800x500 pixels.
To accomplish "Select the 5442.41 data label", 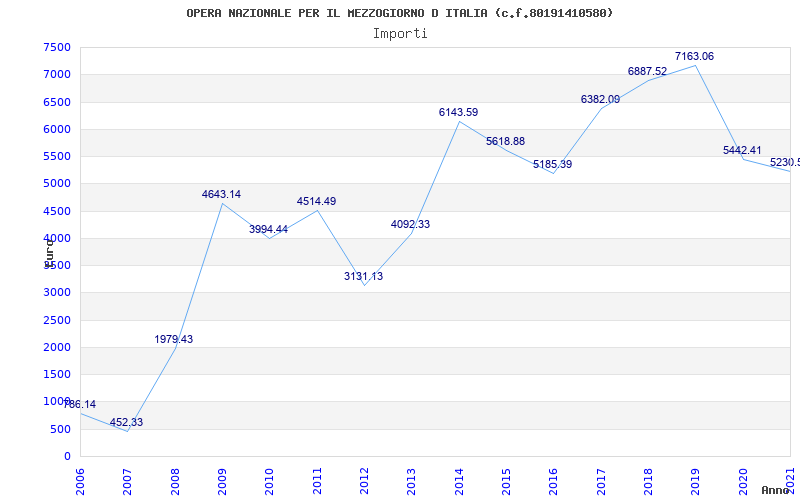I will pos(742,151).
